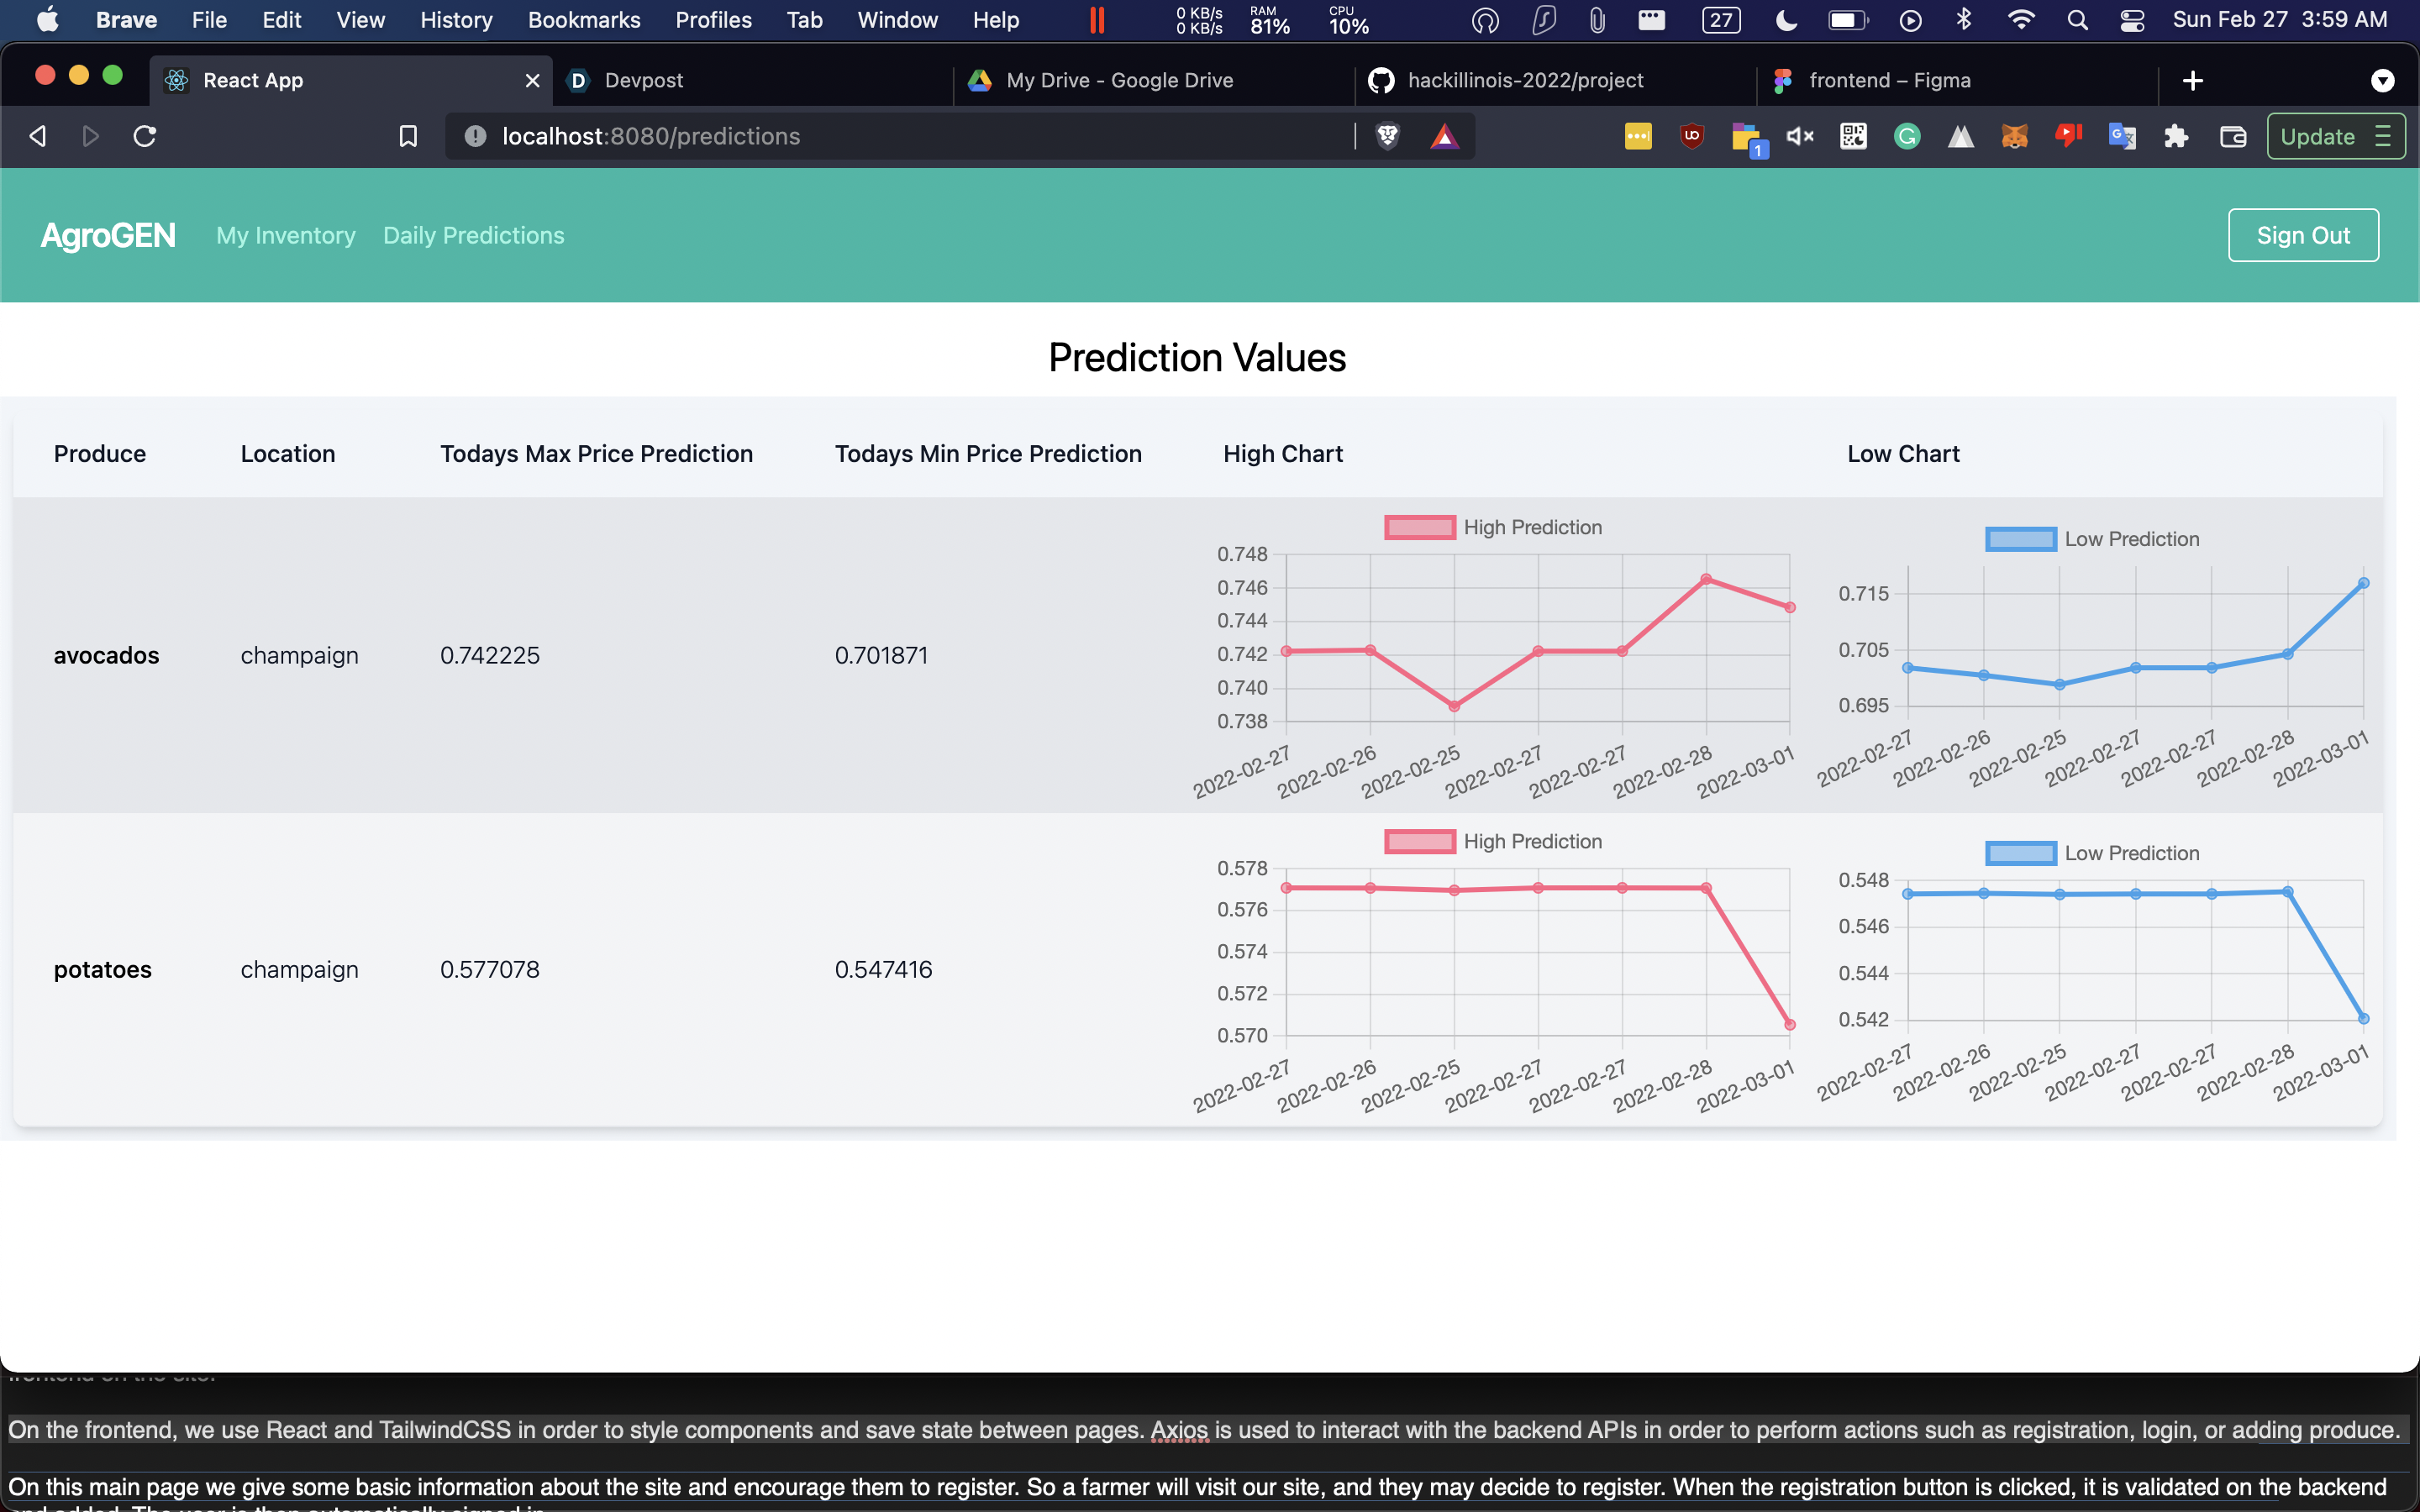Open the Brave Wallet icon
The width and height of the screenshot is (2420, 1512).
coord(2232,136)
